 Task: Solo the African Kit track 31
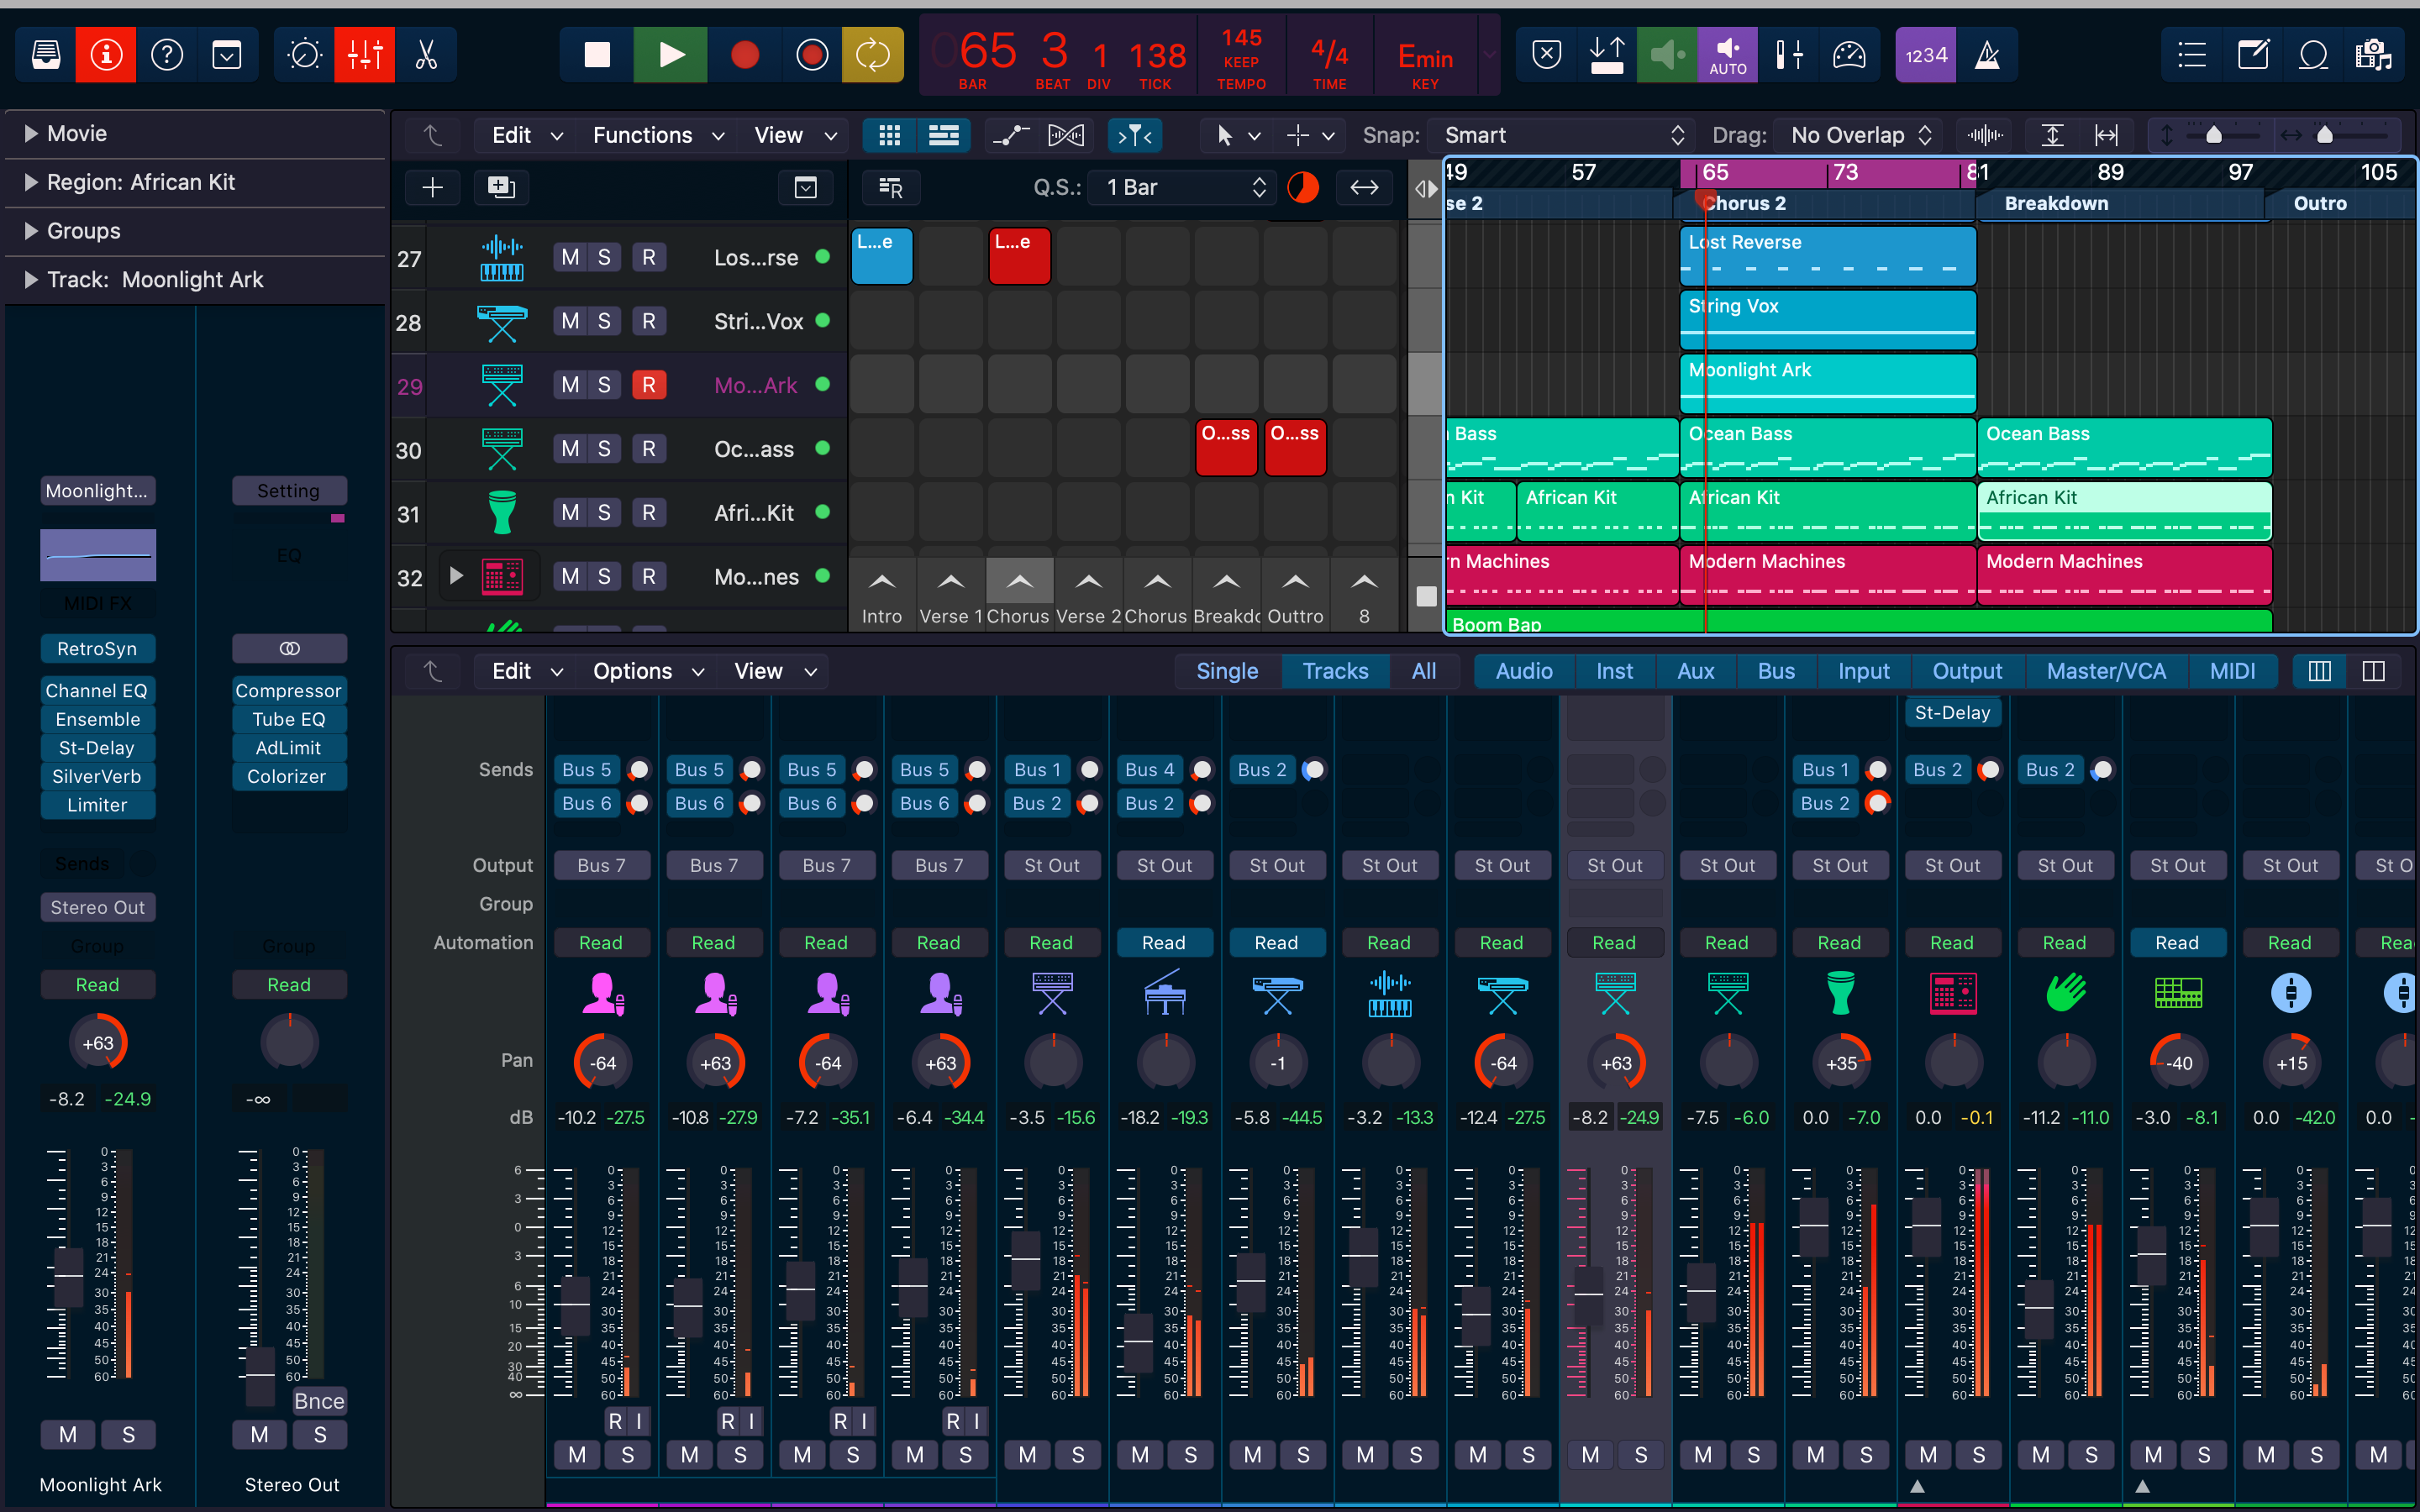click(x=604, y=513)
